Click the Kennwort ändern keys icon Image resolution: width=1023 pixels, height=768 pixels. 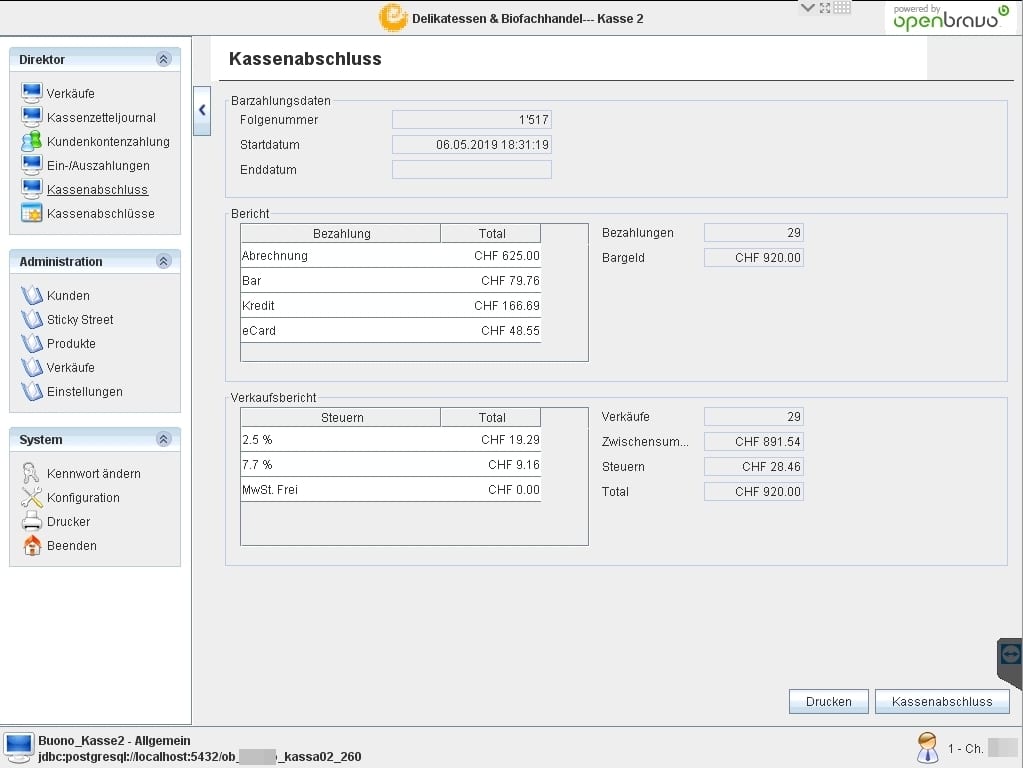click(31, 473)
